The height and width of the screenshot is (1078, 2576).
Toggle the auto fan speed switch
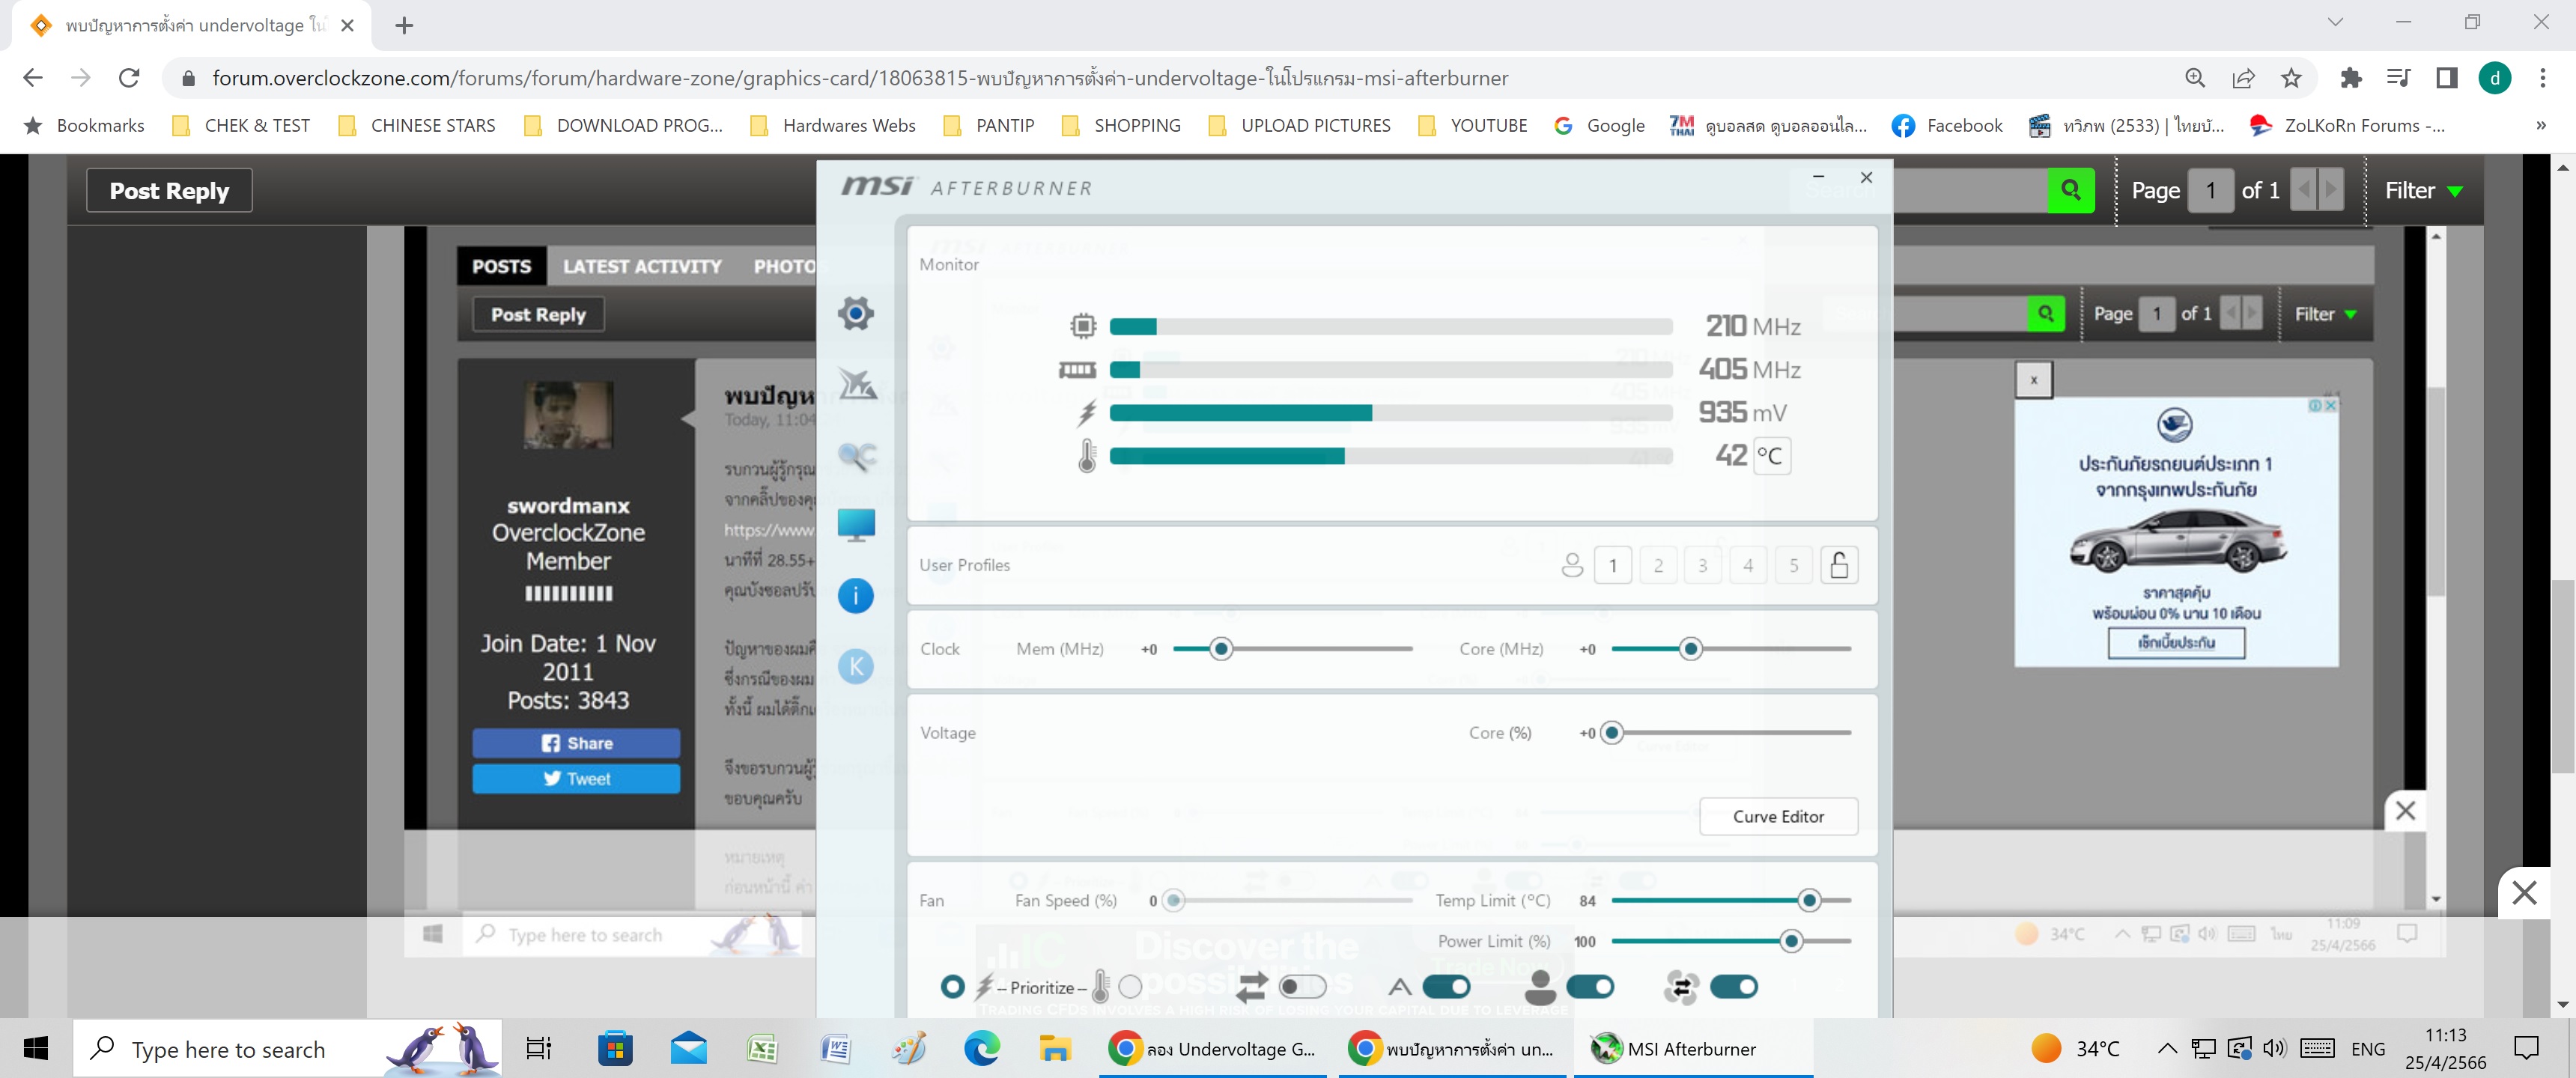pyautogui.click(x=1446, y=988)
